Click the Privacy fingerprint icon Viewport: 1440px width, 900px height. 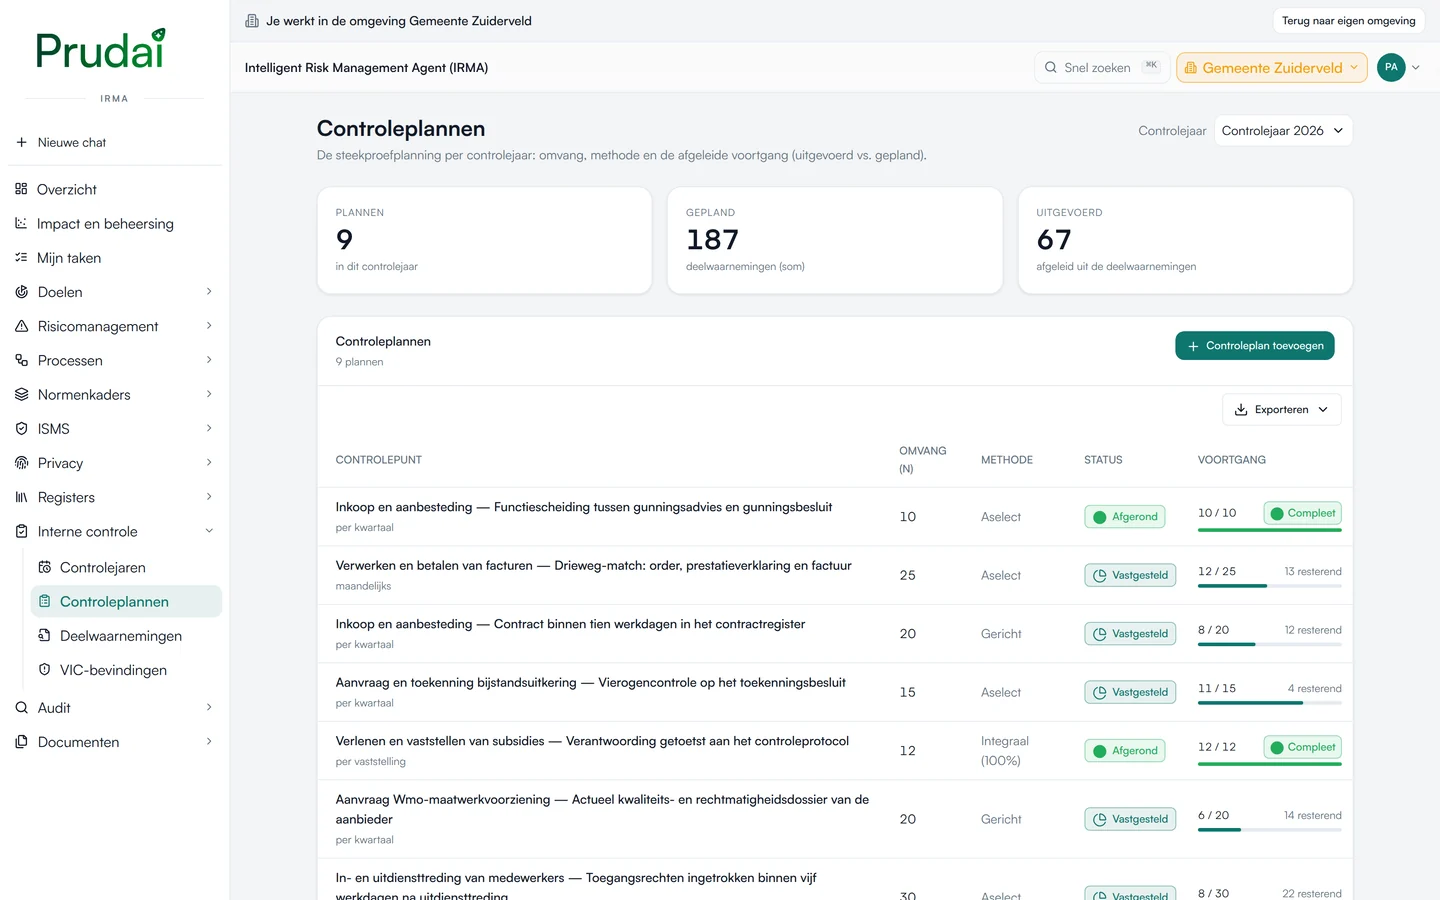click(x=21, y=462)
